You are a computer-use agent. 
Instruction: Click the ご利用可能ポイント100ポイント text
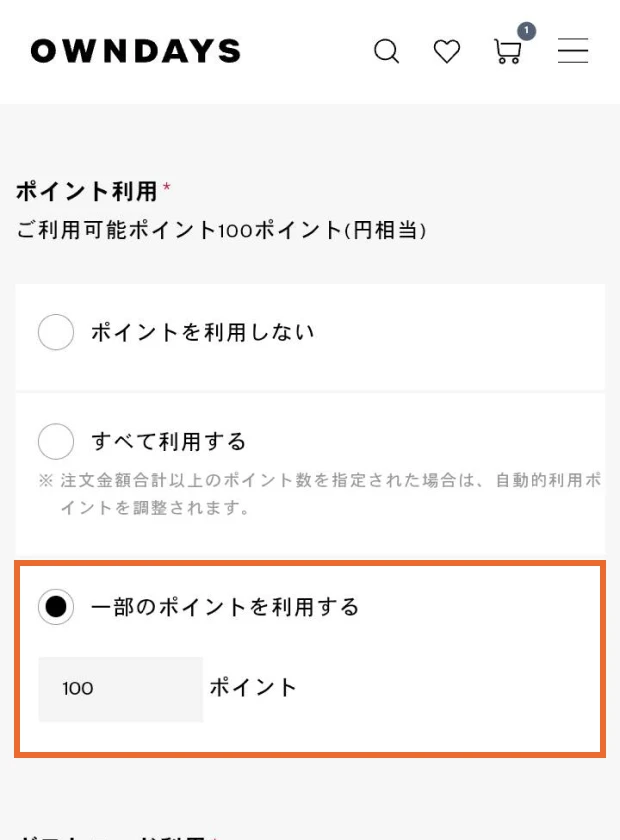pyautogui.click(x=222, y=231)
